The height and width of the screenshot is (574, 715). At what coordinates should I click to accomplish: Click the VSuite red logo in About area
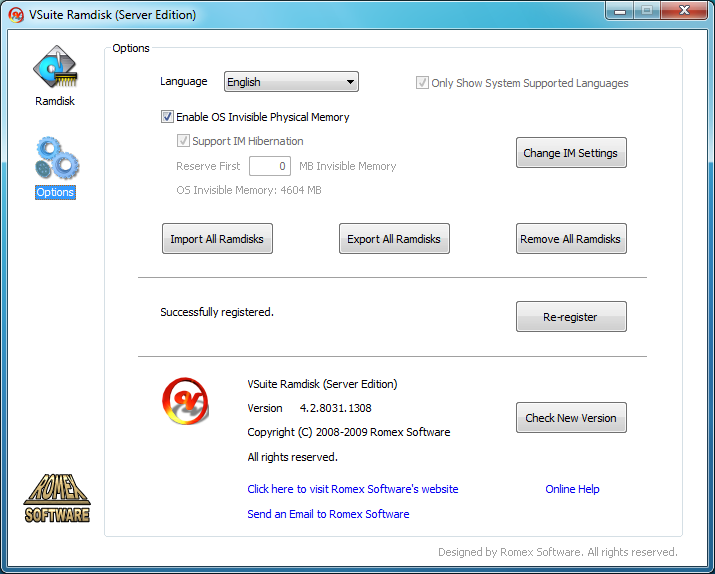tap(185, 401)
